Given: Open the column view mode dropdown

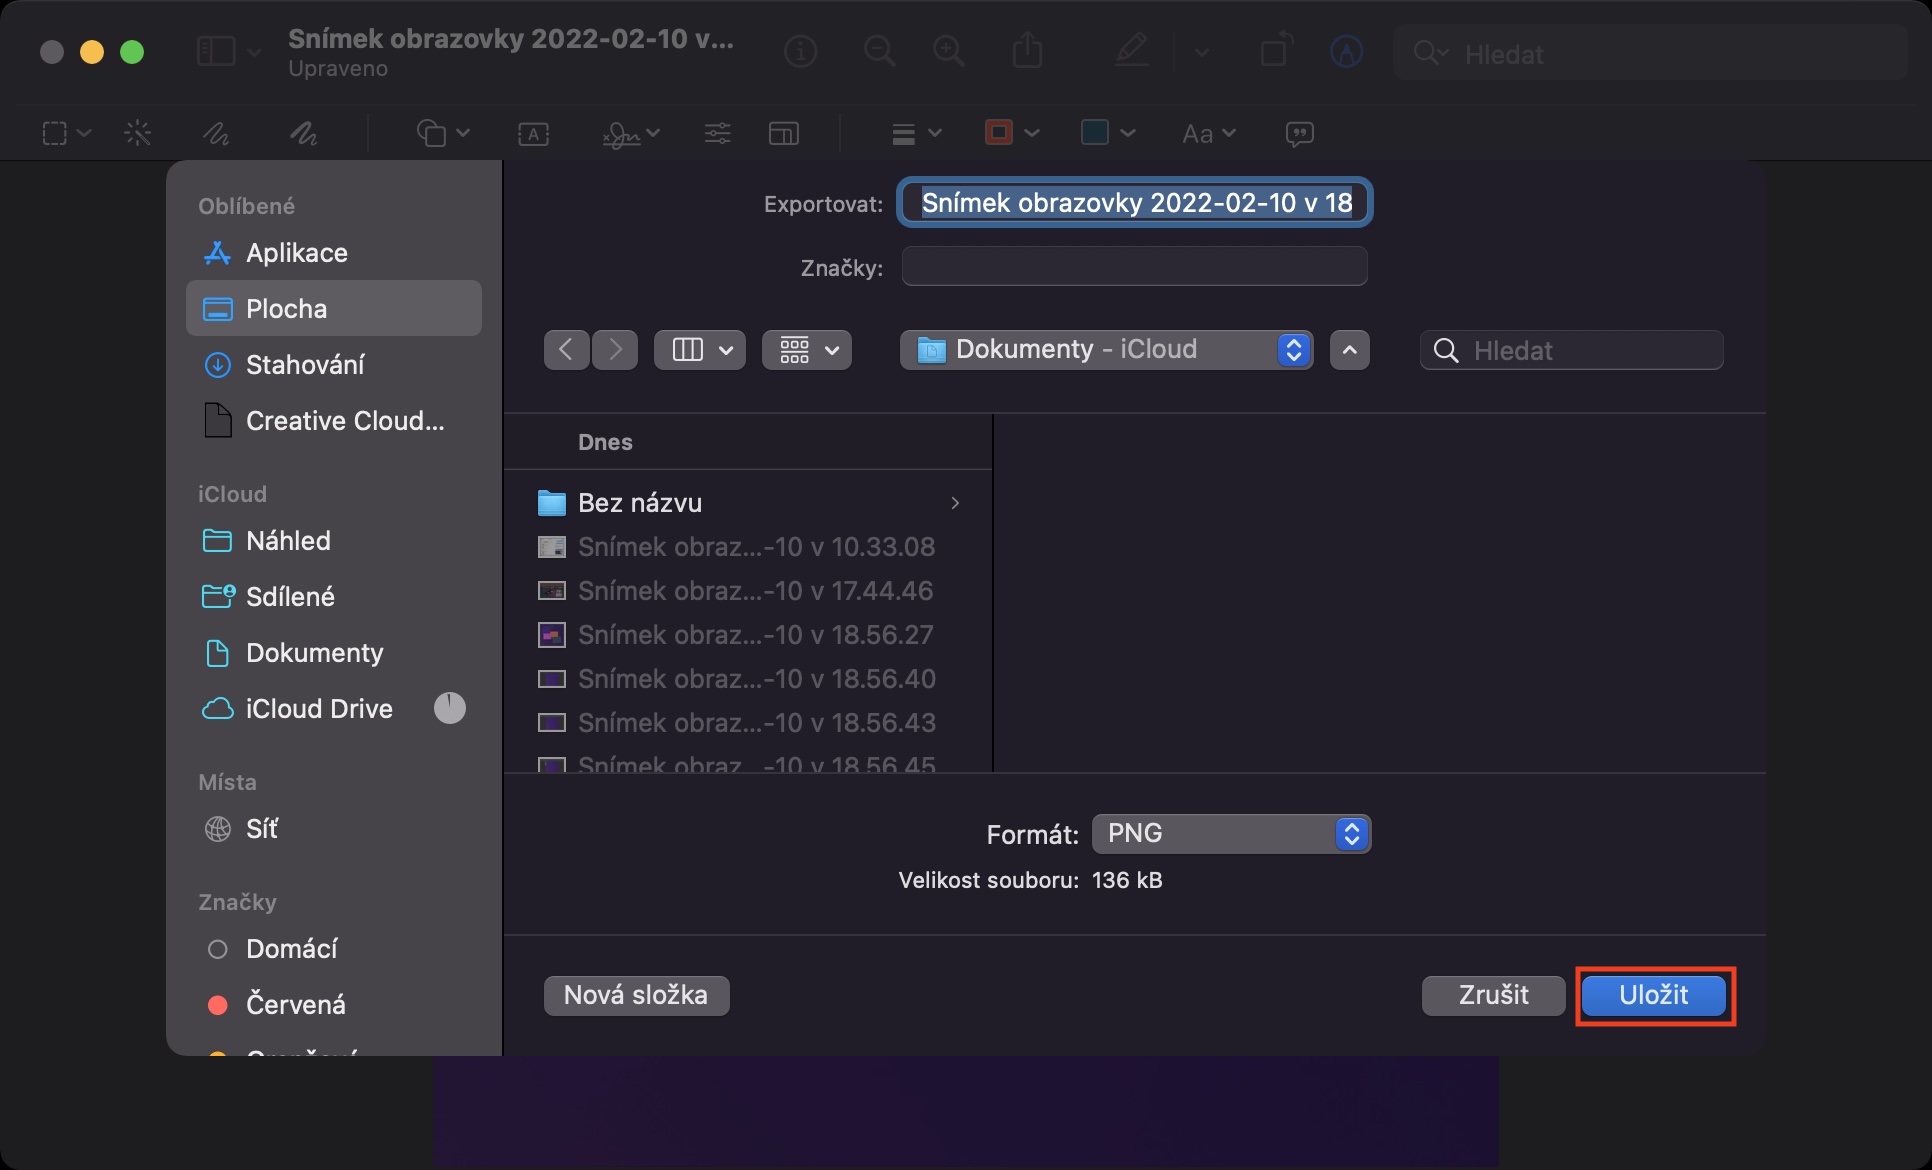Looking at the screenshot, I should coord(699,350).
